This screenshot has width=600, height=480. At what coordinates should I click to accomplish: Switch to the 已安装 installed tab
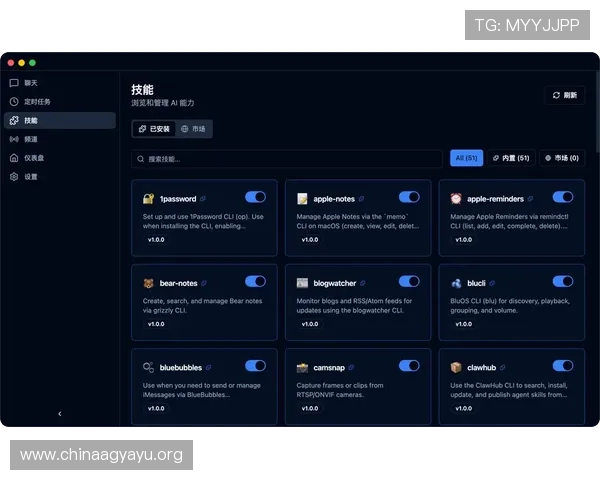154,129
